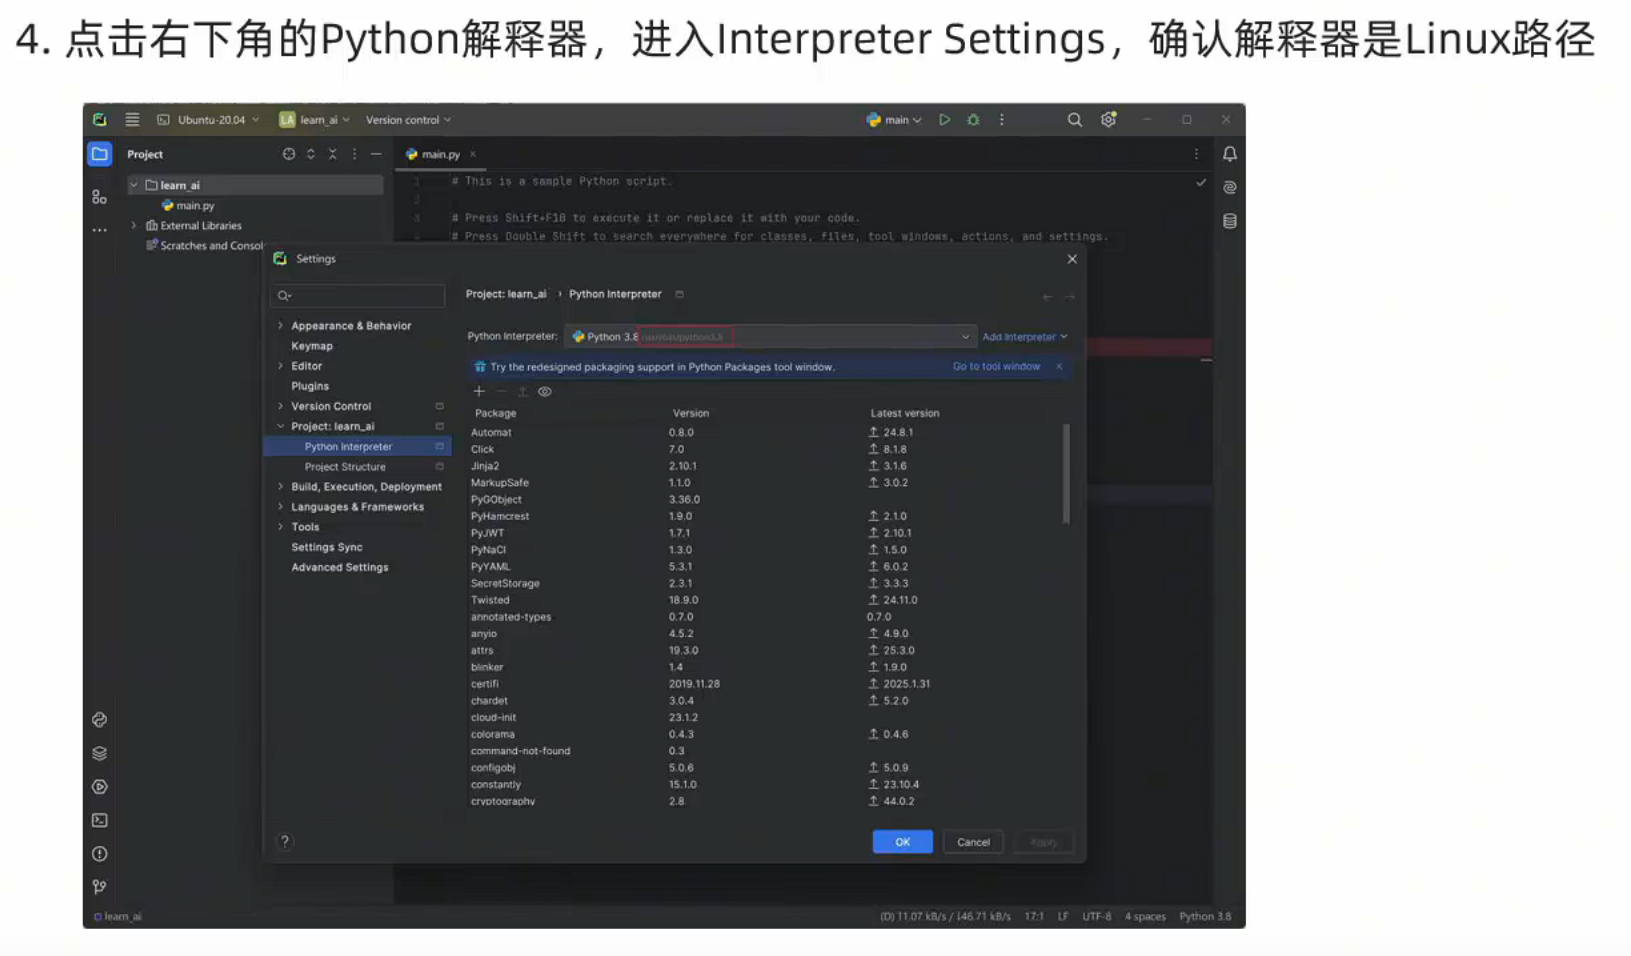Open Add Interpreter dropdown
This screenshot has height=956, width=1631.
1025,337
